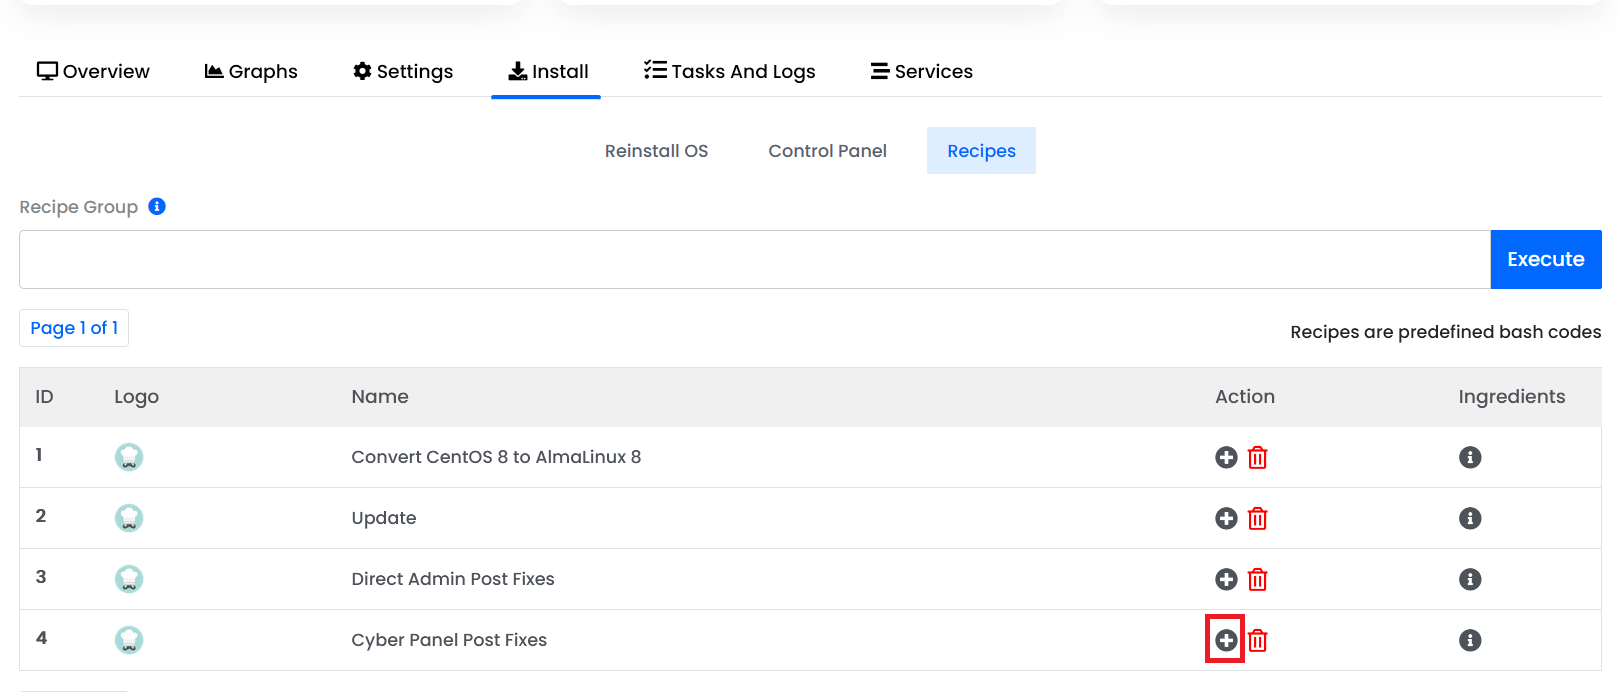Click the Recipe Group info icon

click(x=157, y=206)
